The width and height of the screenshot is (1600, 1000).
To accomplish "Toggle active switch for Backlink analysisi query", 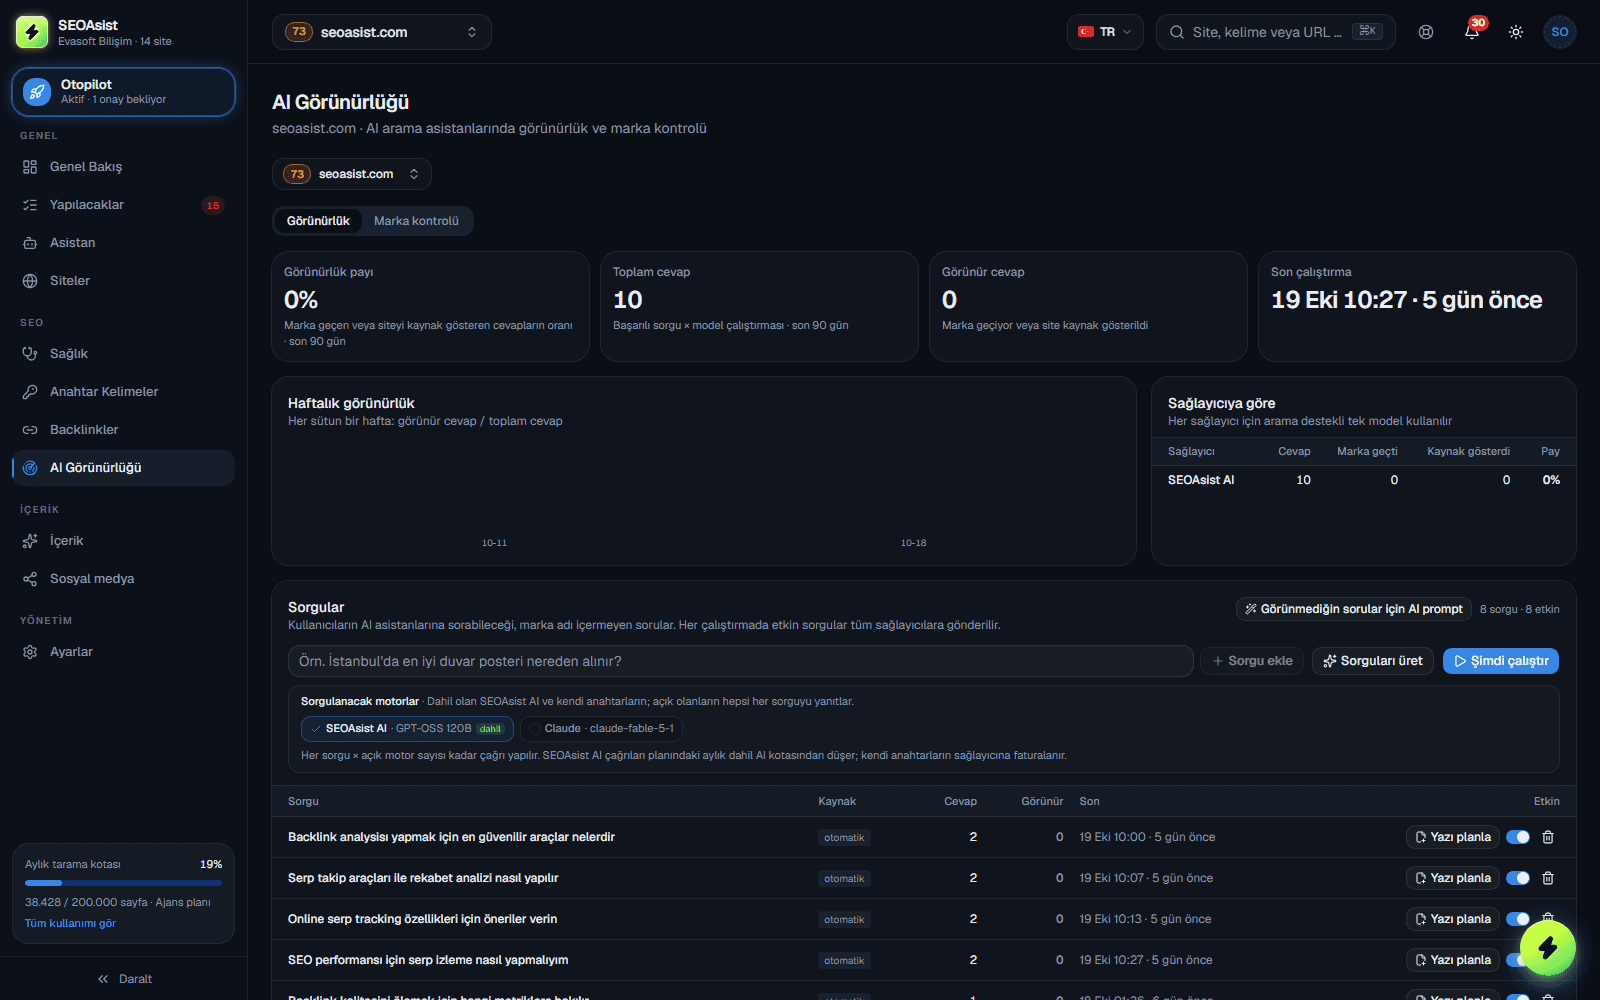I will [1518, 837].
